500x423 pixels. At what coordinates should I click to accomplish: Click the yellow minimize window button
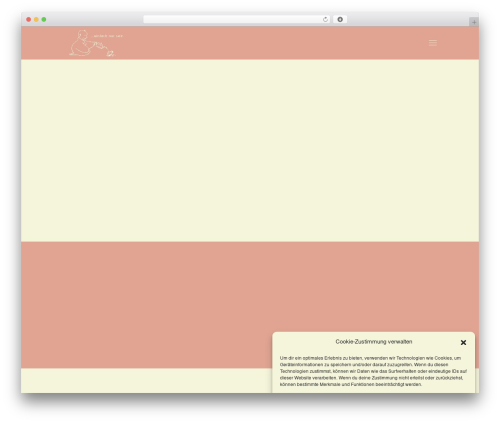coord(36,19)
